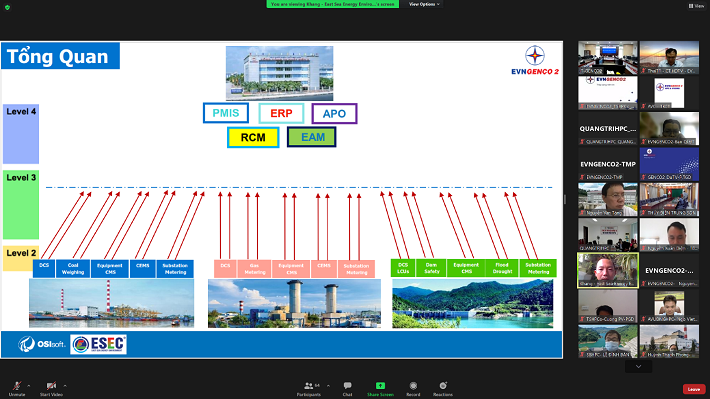Click the blue Coal Weighing box
Screen dimensions: 710x399
click(73, 269)
